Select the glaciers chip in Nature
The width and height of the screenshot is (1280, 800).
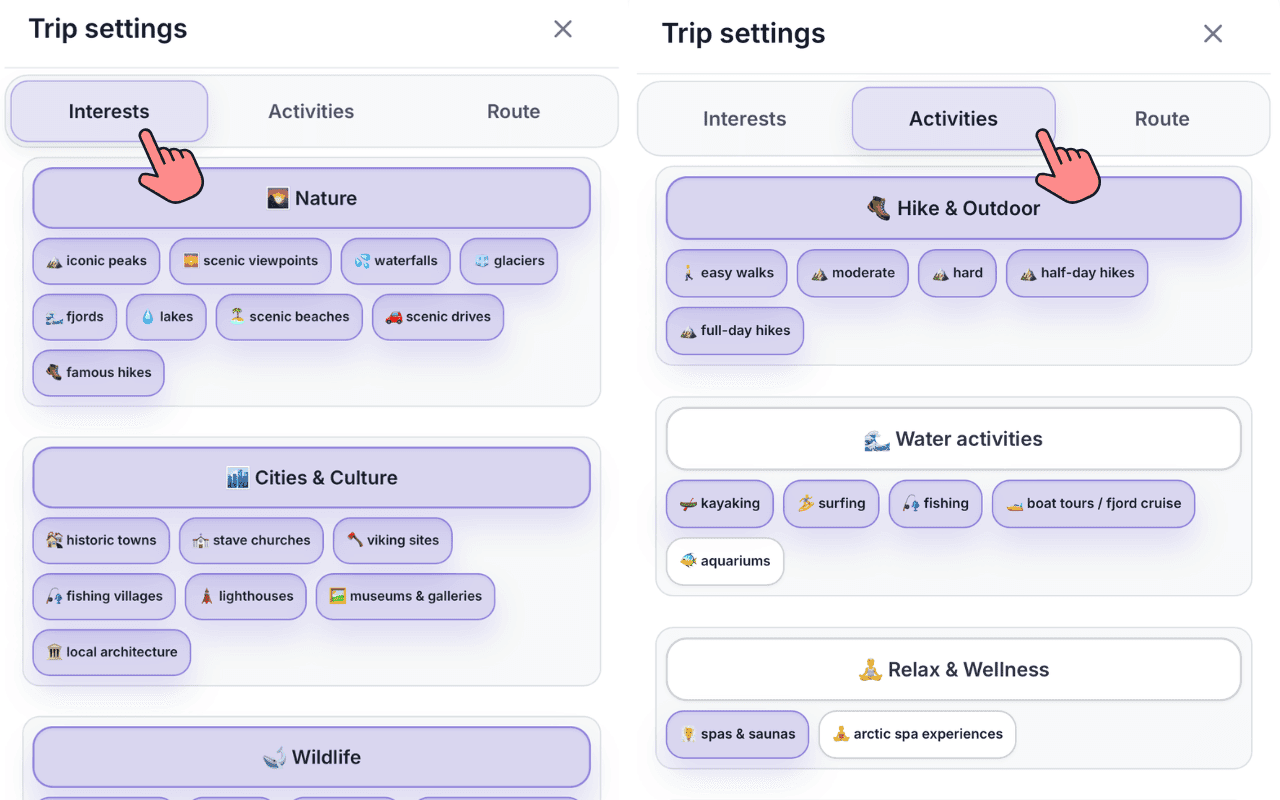(508, 261)
